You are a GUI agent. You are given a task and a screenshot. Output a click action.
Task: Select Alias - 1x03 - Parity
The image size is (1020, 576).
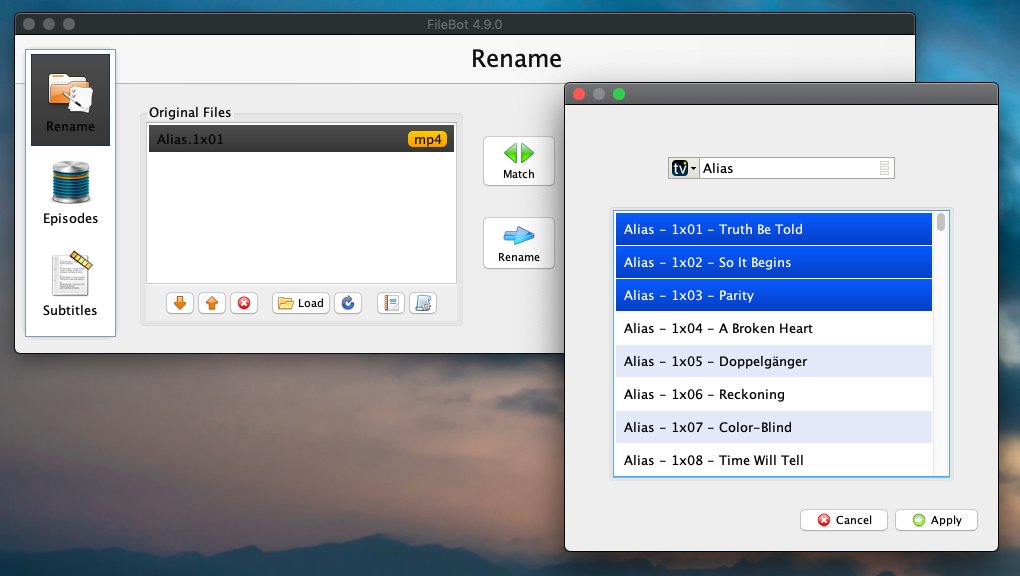point(773,295)
